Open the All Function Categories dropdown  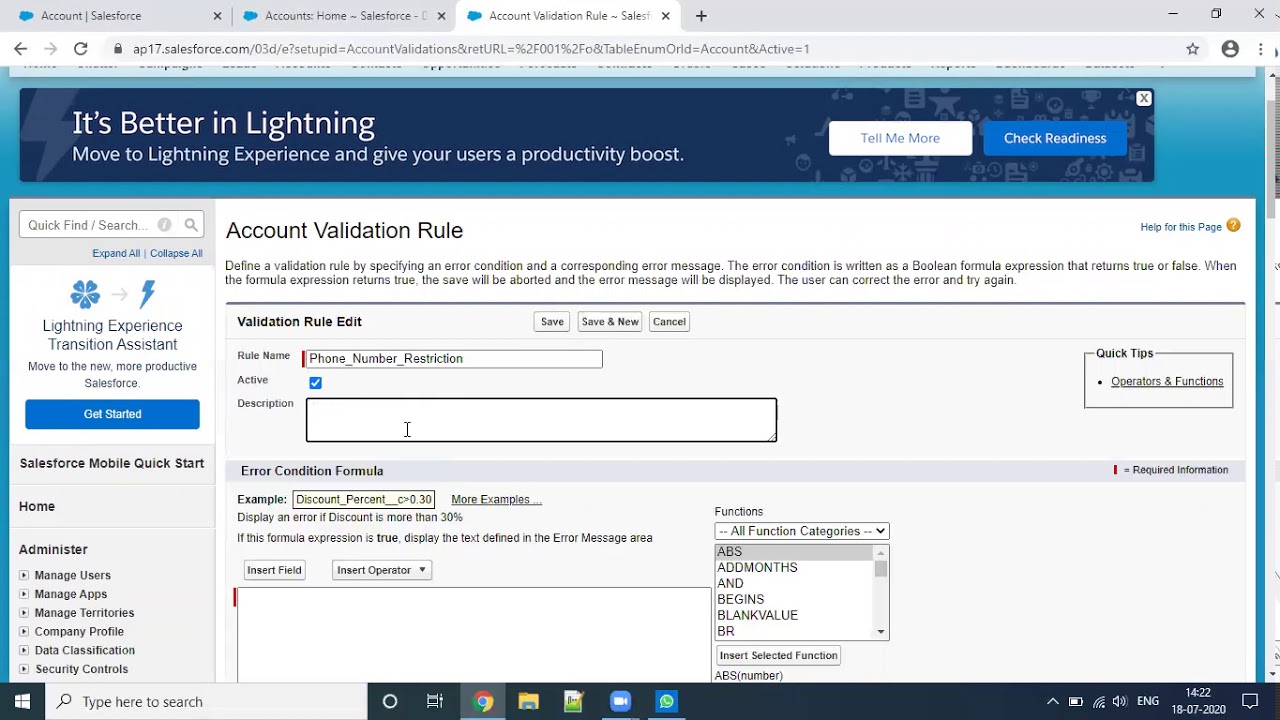point(801,531)
